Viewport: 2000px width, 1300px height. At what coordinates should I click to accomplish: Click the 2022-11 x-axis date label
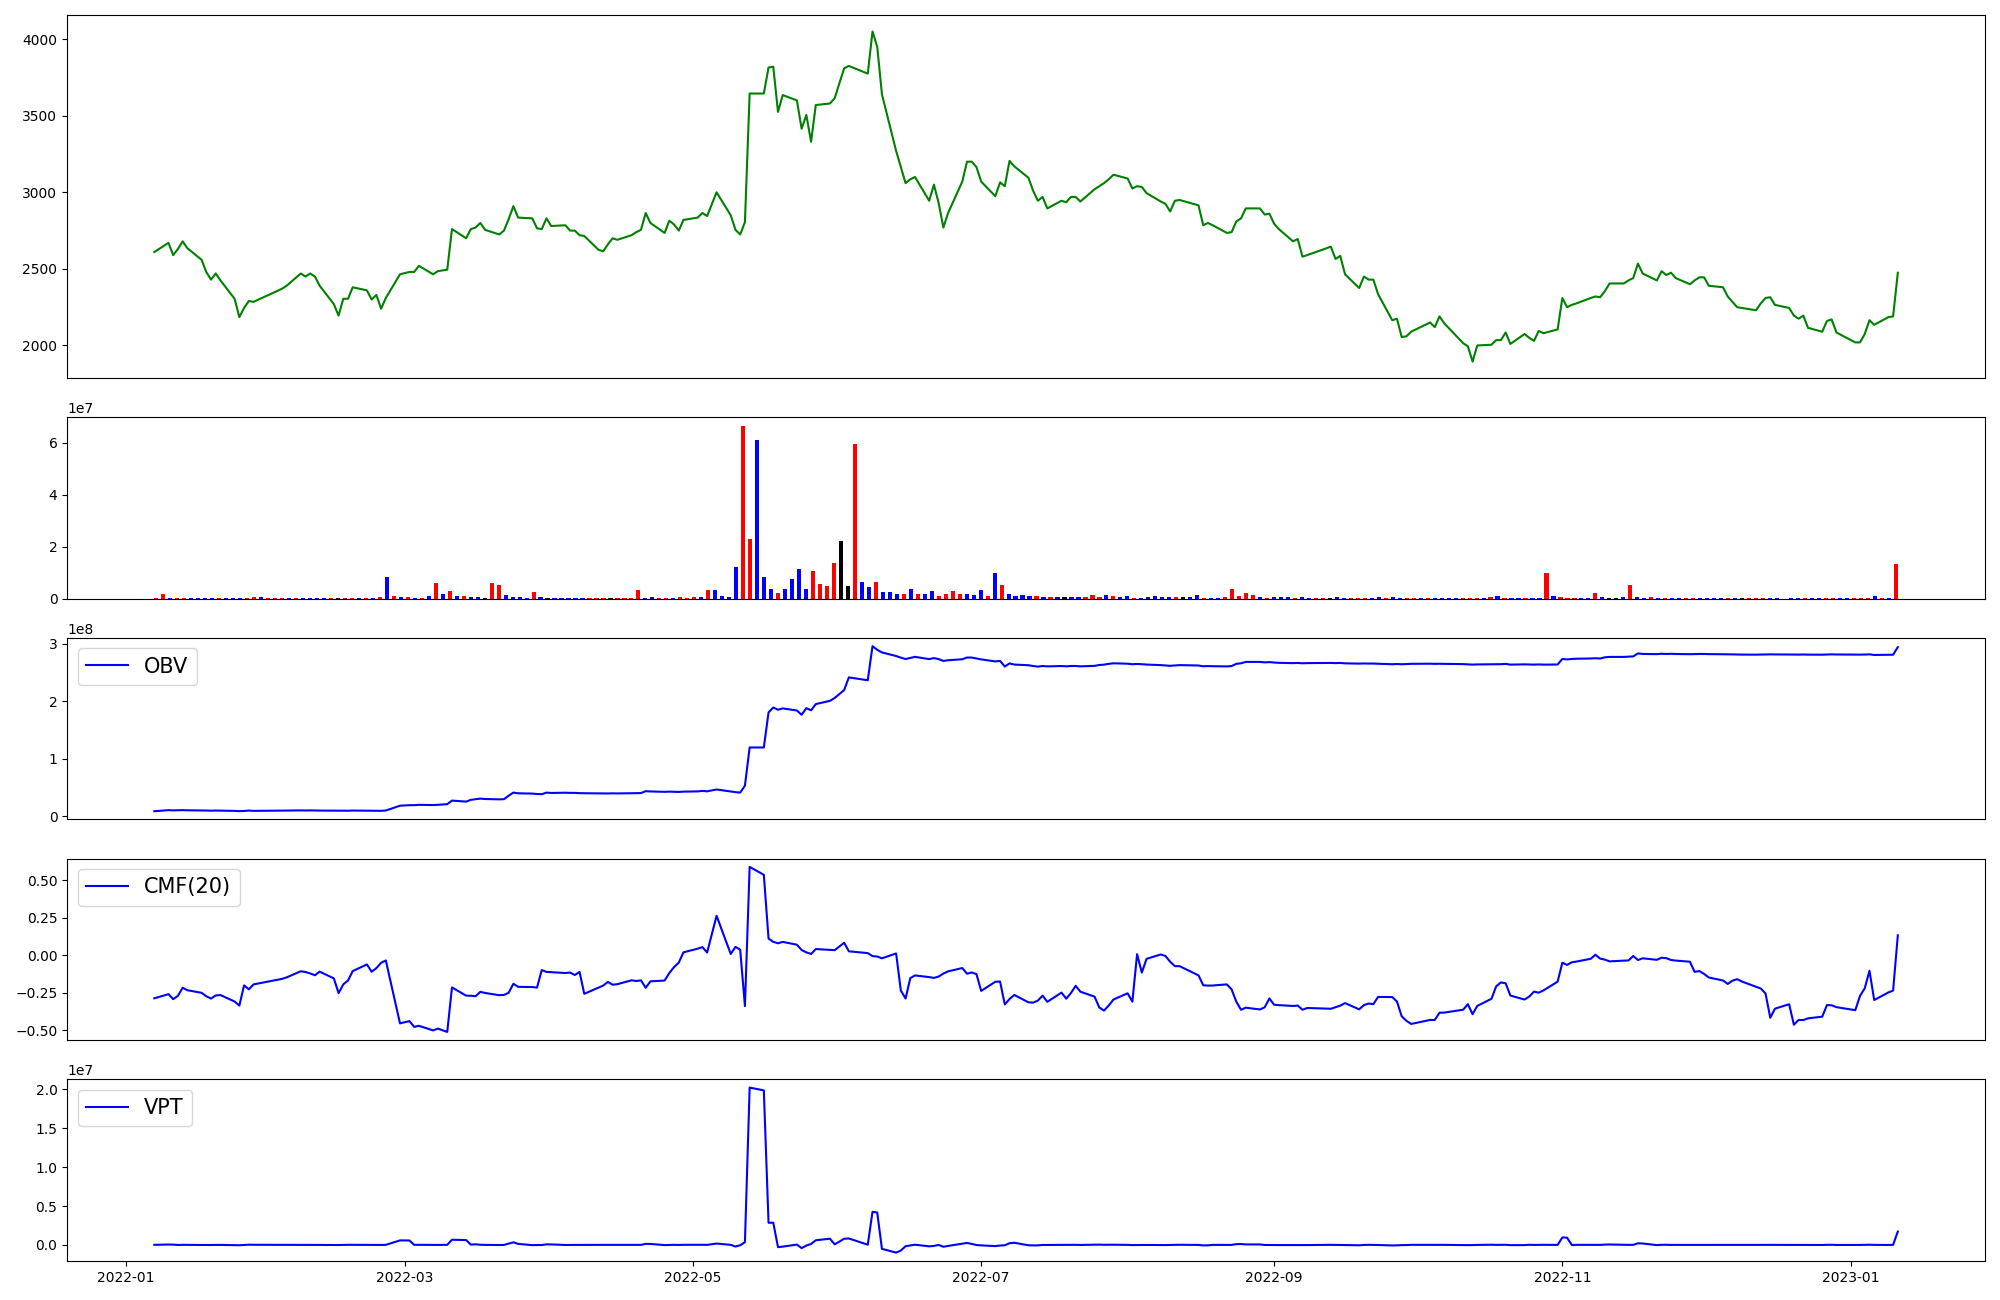point(1562,1277)
